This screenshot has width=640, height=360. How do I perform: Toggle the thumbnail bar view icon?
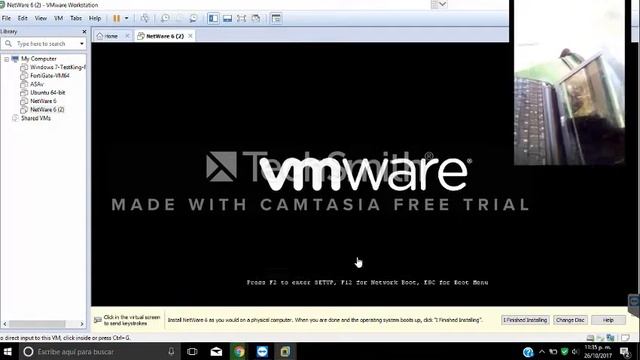pos(227,18)
